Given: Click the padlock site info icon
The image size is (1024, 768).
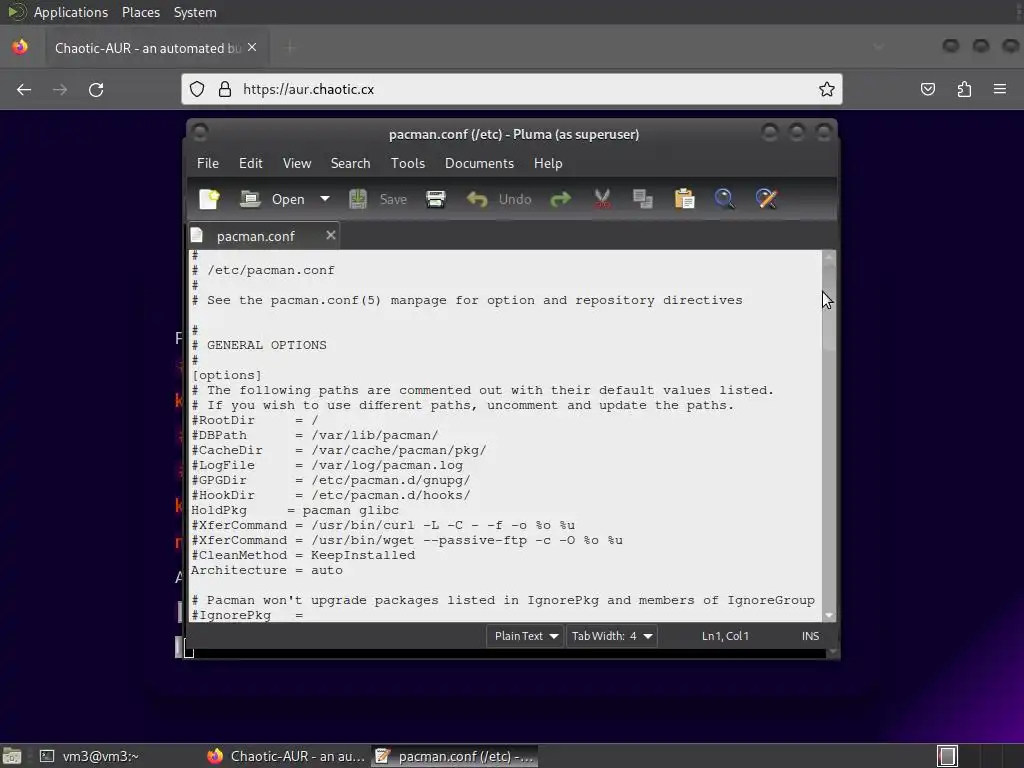Looking at the screenshot, I should [225, 89].
